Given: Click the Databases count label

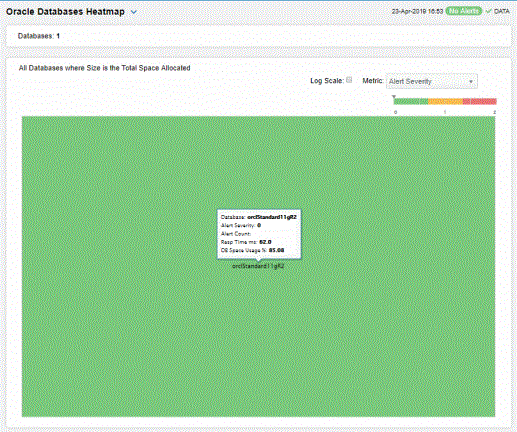Looking at the screenshot, I should (39, 36).
